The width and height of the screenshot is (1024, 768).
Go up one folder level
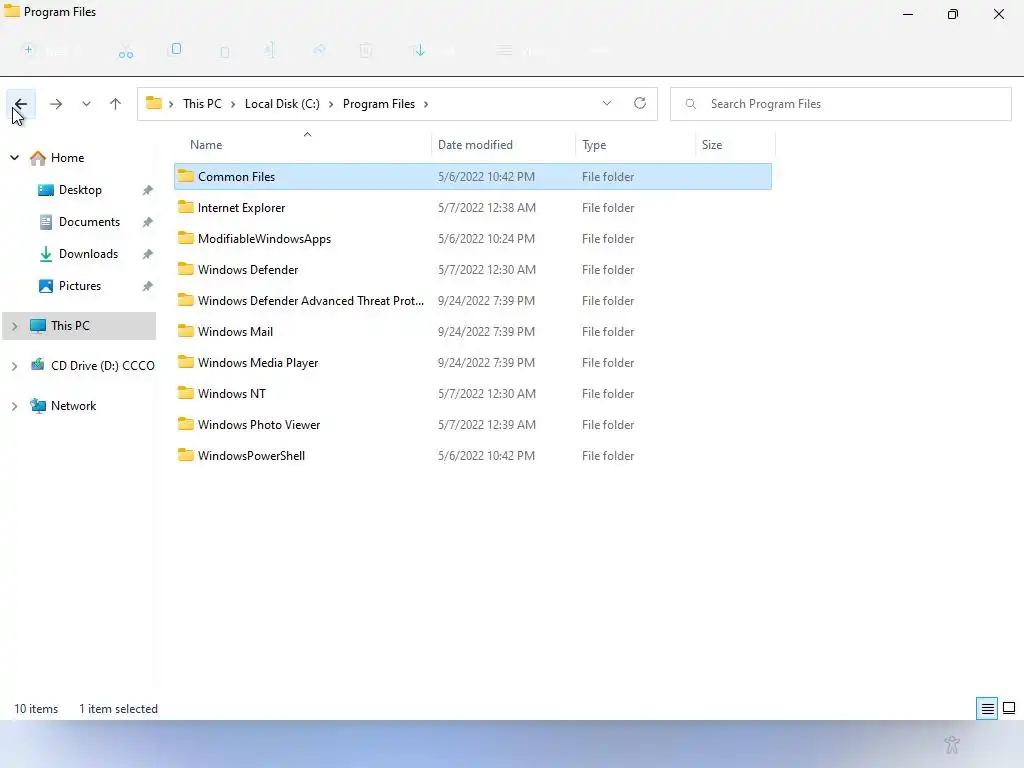pos(116,104)
